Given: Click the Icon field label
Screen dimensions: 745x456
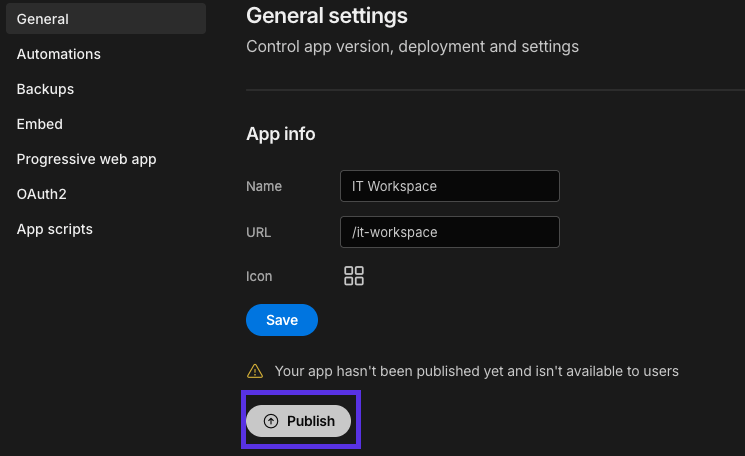Looking at the screenshot, I should (259, 276).
